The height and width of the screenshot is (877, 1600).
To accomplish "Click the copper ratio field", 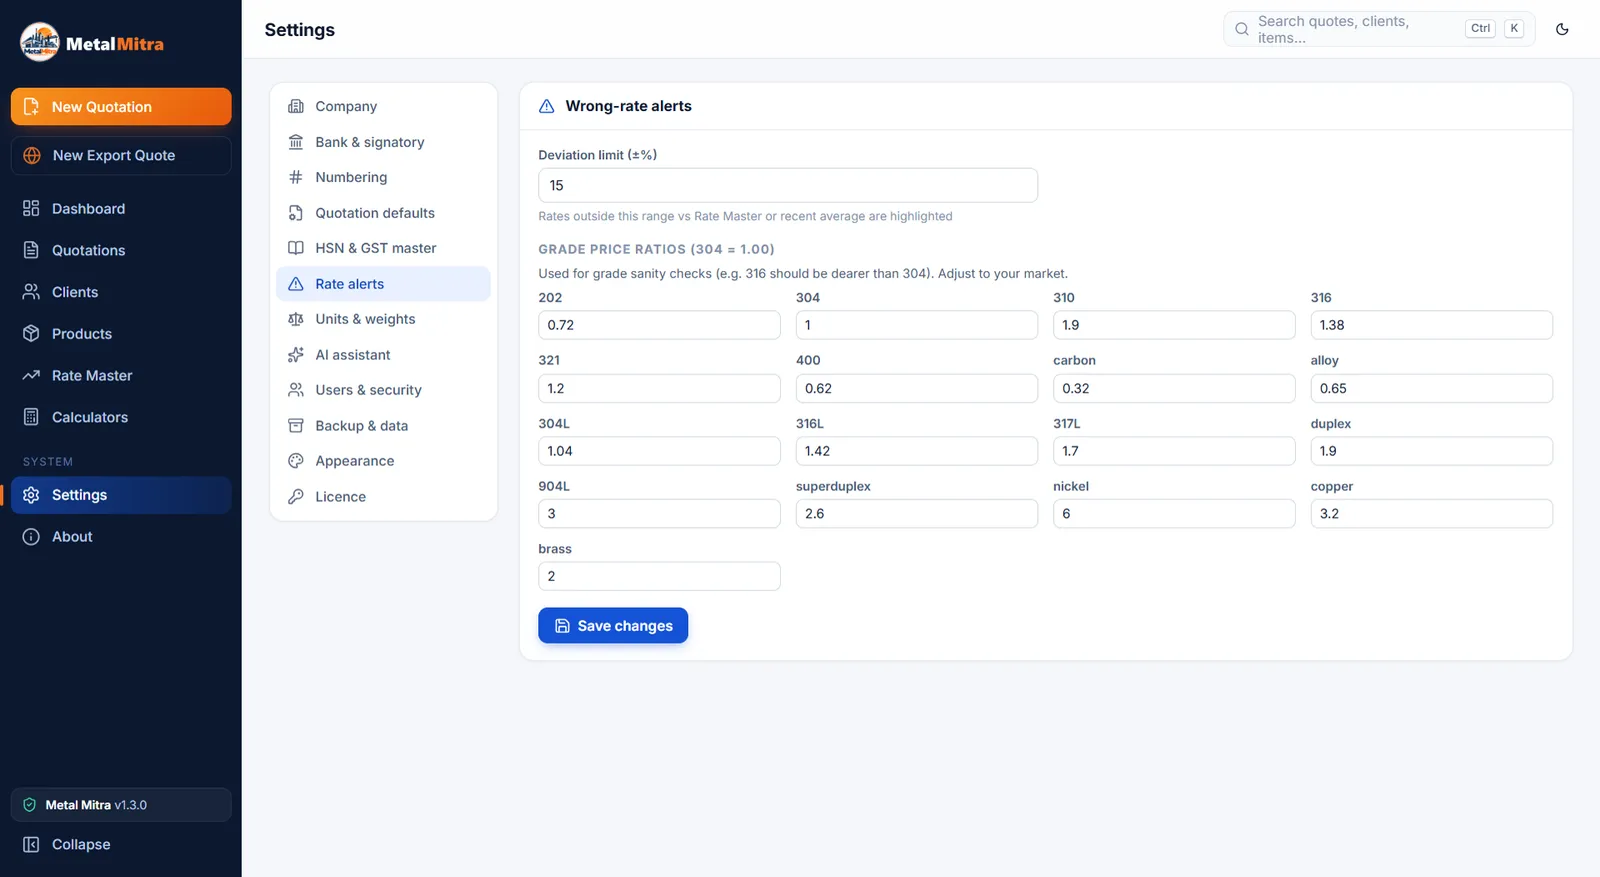I will coord(1432,513).
